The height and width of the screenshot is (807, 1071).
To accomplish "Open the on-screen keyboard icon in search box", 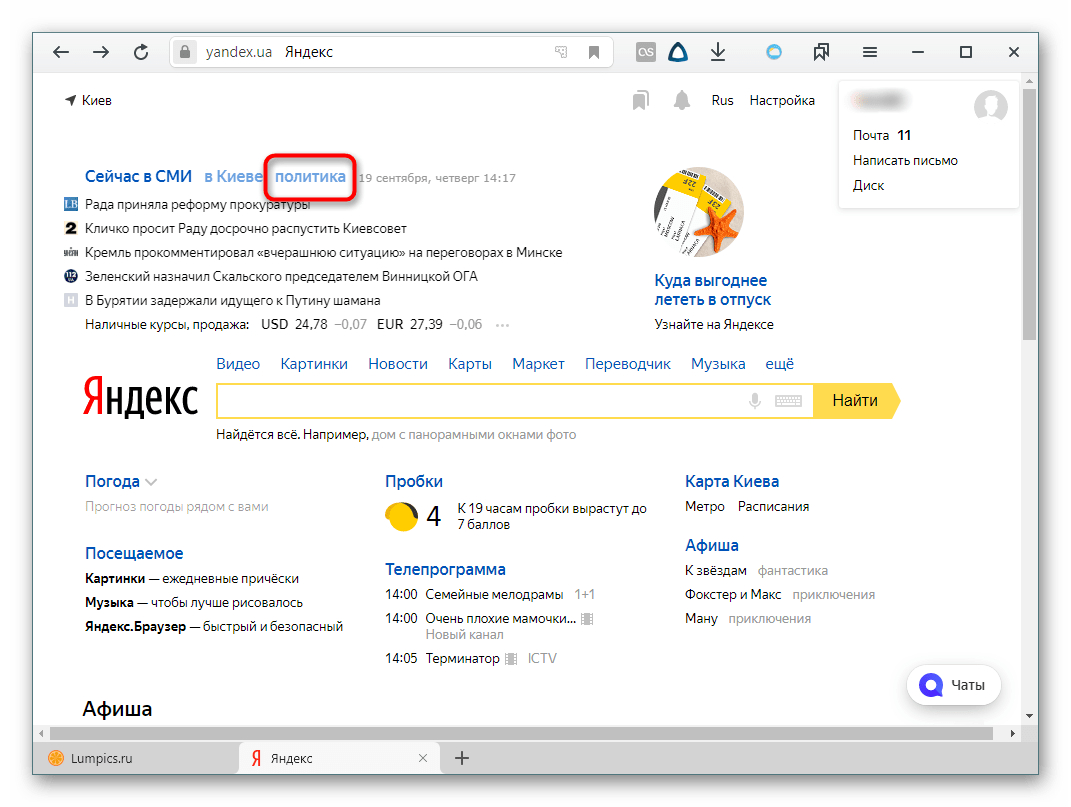I will pyautogui.click(x=788, y=401).
